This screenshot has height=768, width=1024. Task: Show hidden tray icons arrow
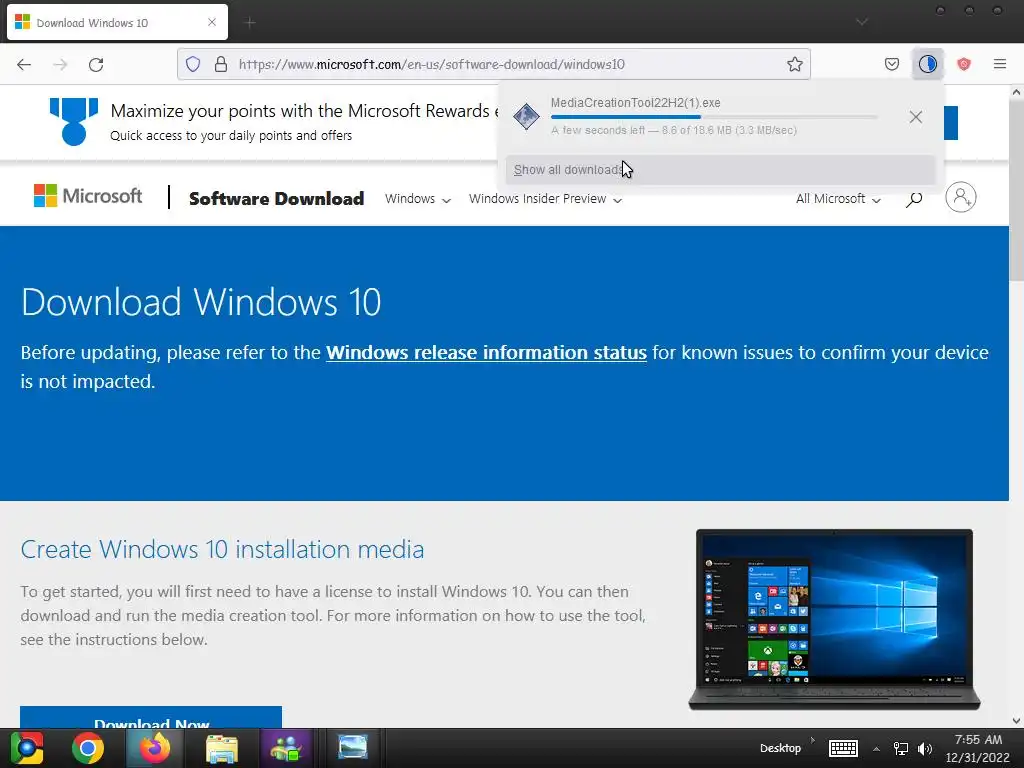pos(876,749)
